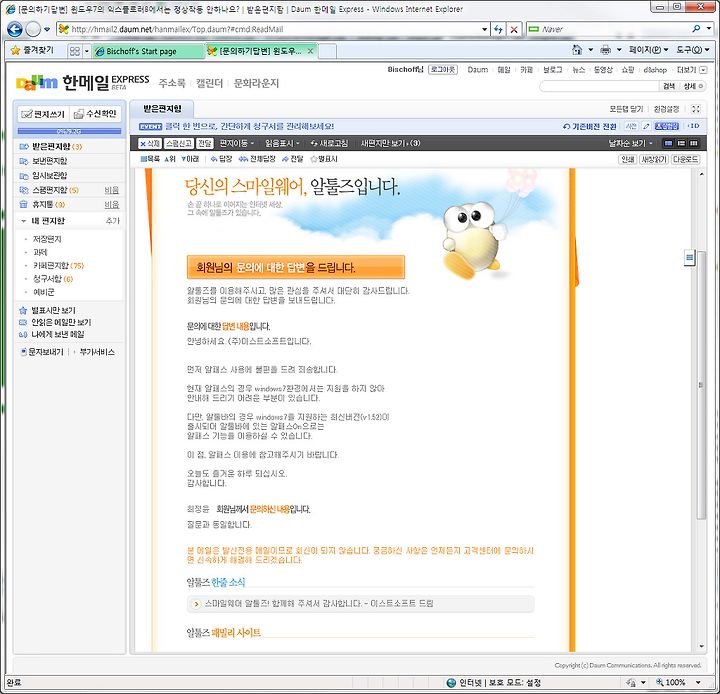The height and width of the screenshot is (694, 720).
Task: Open the 카페 link in top bar
Action: (x=526, y=69)
